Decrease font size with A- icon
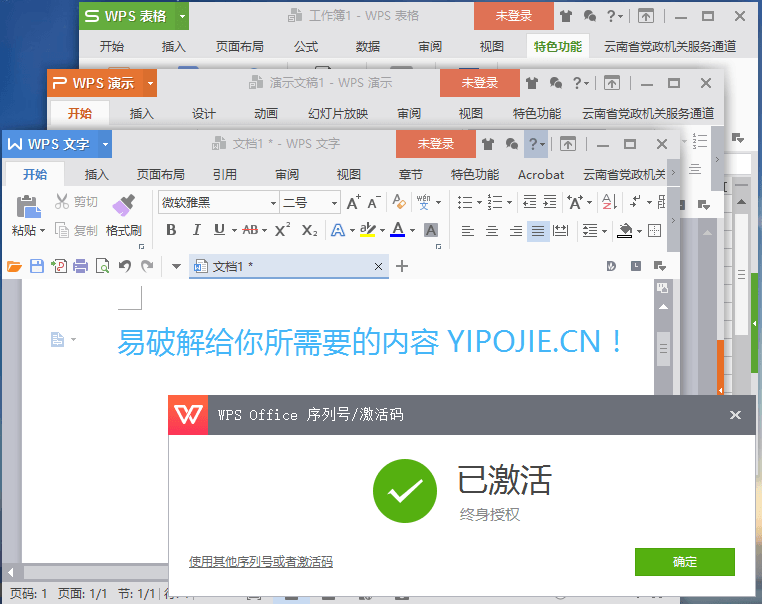 (x=374, y=202)
